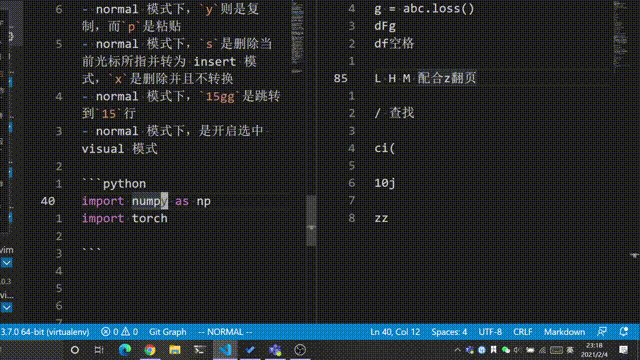Click the '```python' code fence line
Screen dimensions: 640x360
114,183
